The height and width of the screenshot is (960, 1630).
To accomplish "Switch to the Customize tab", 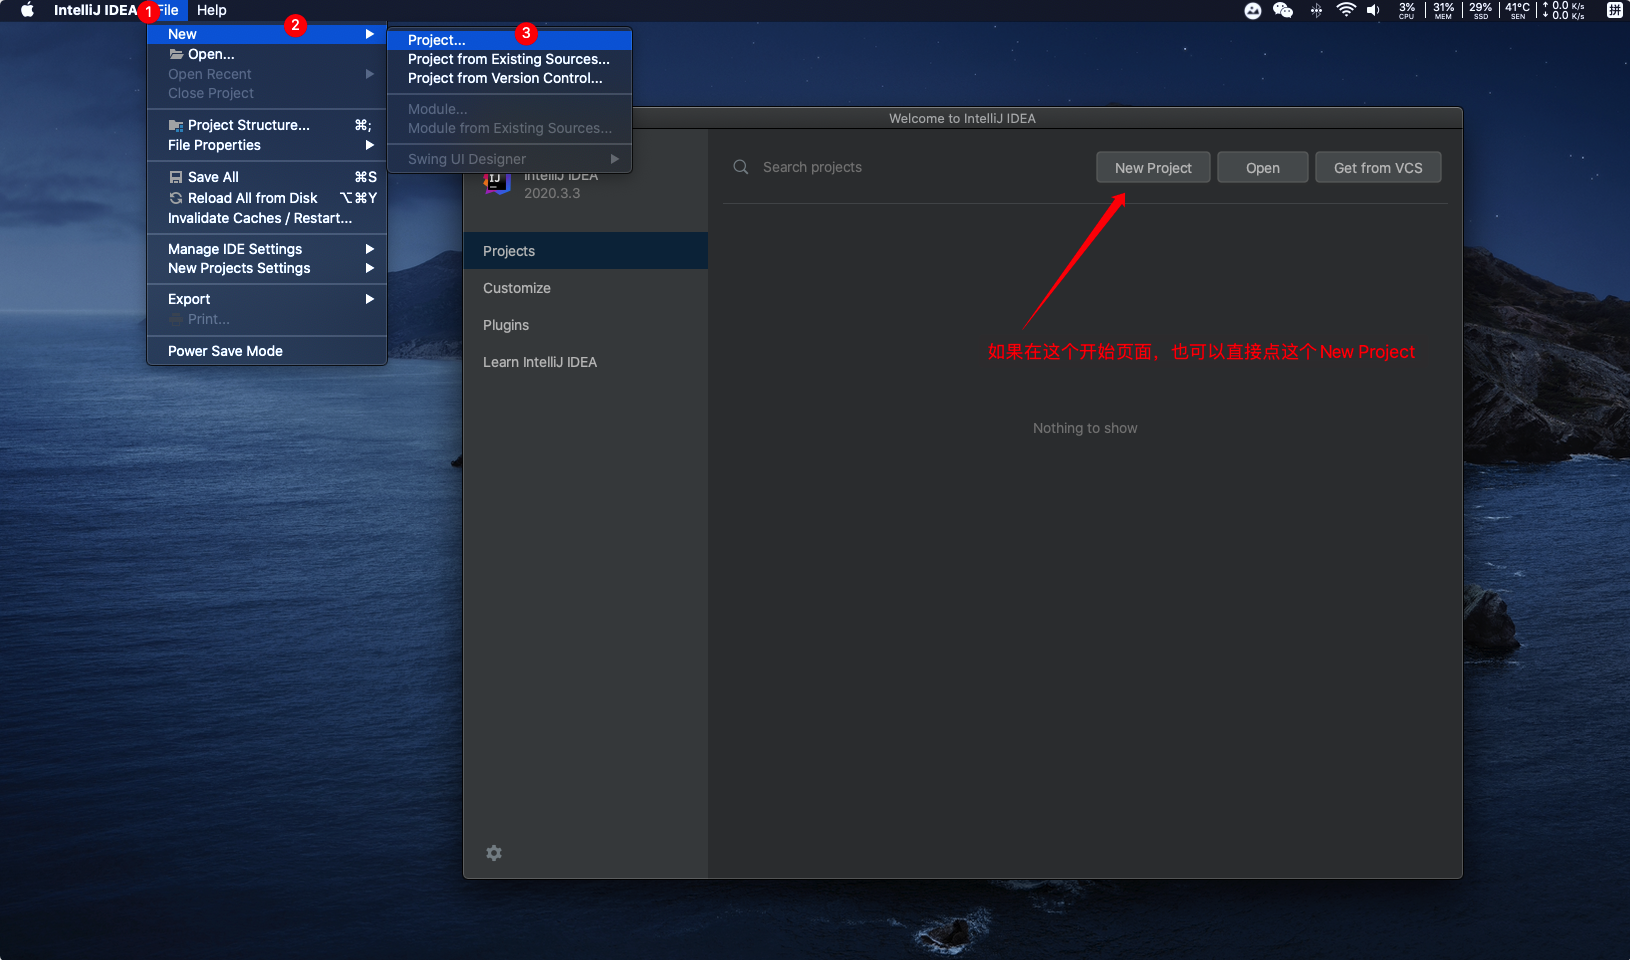I will click(586, 288).
